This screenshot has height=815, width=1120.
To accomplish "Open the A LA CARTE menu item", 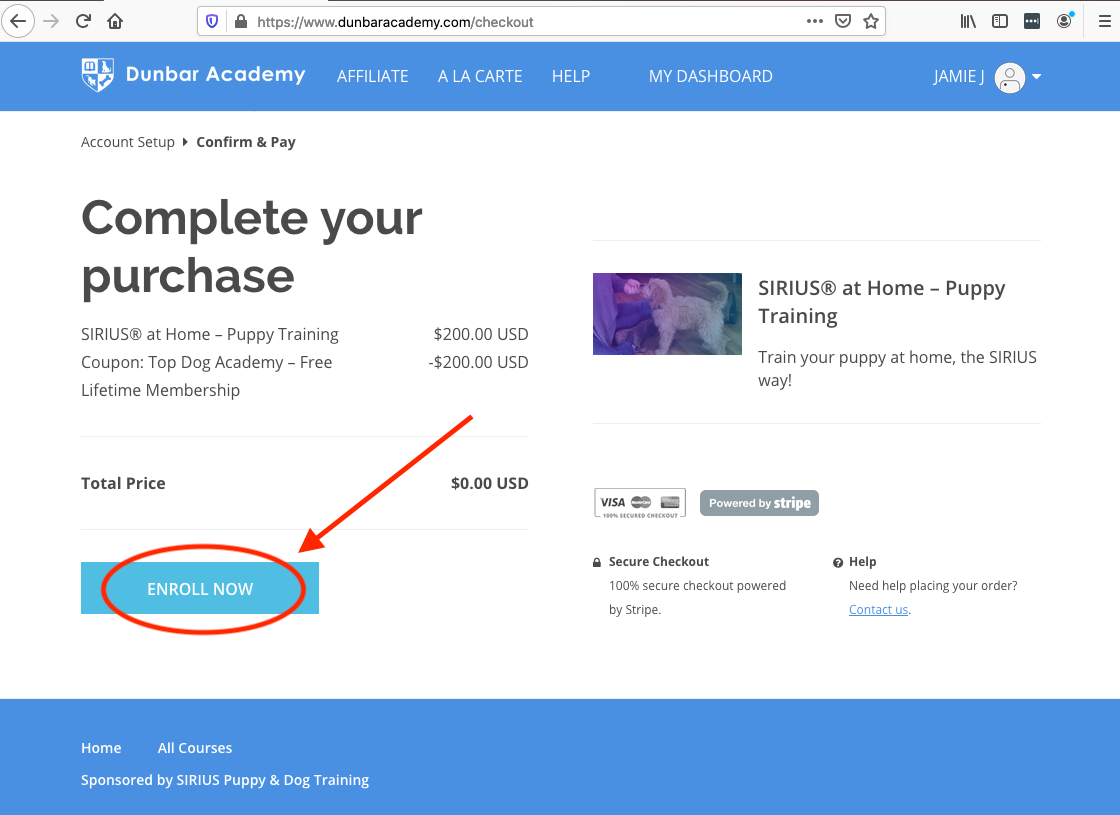I will click(x=480, y=76).
